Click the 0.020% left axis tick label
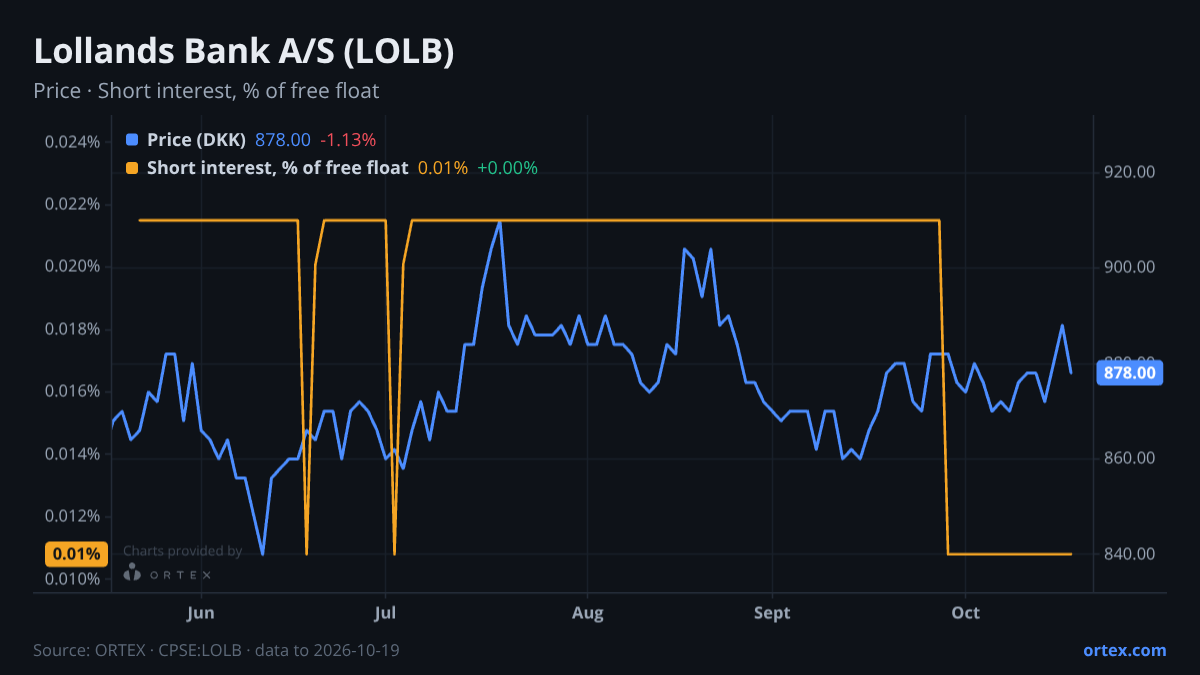 click(x=72, y=266)
